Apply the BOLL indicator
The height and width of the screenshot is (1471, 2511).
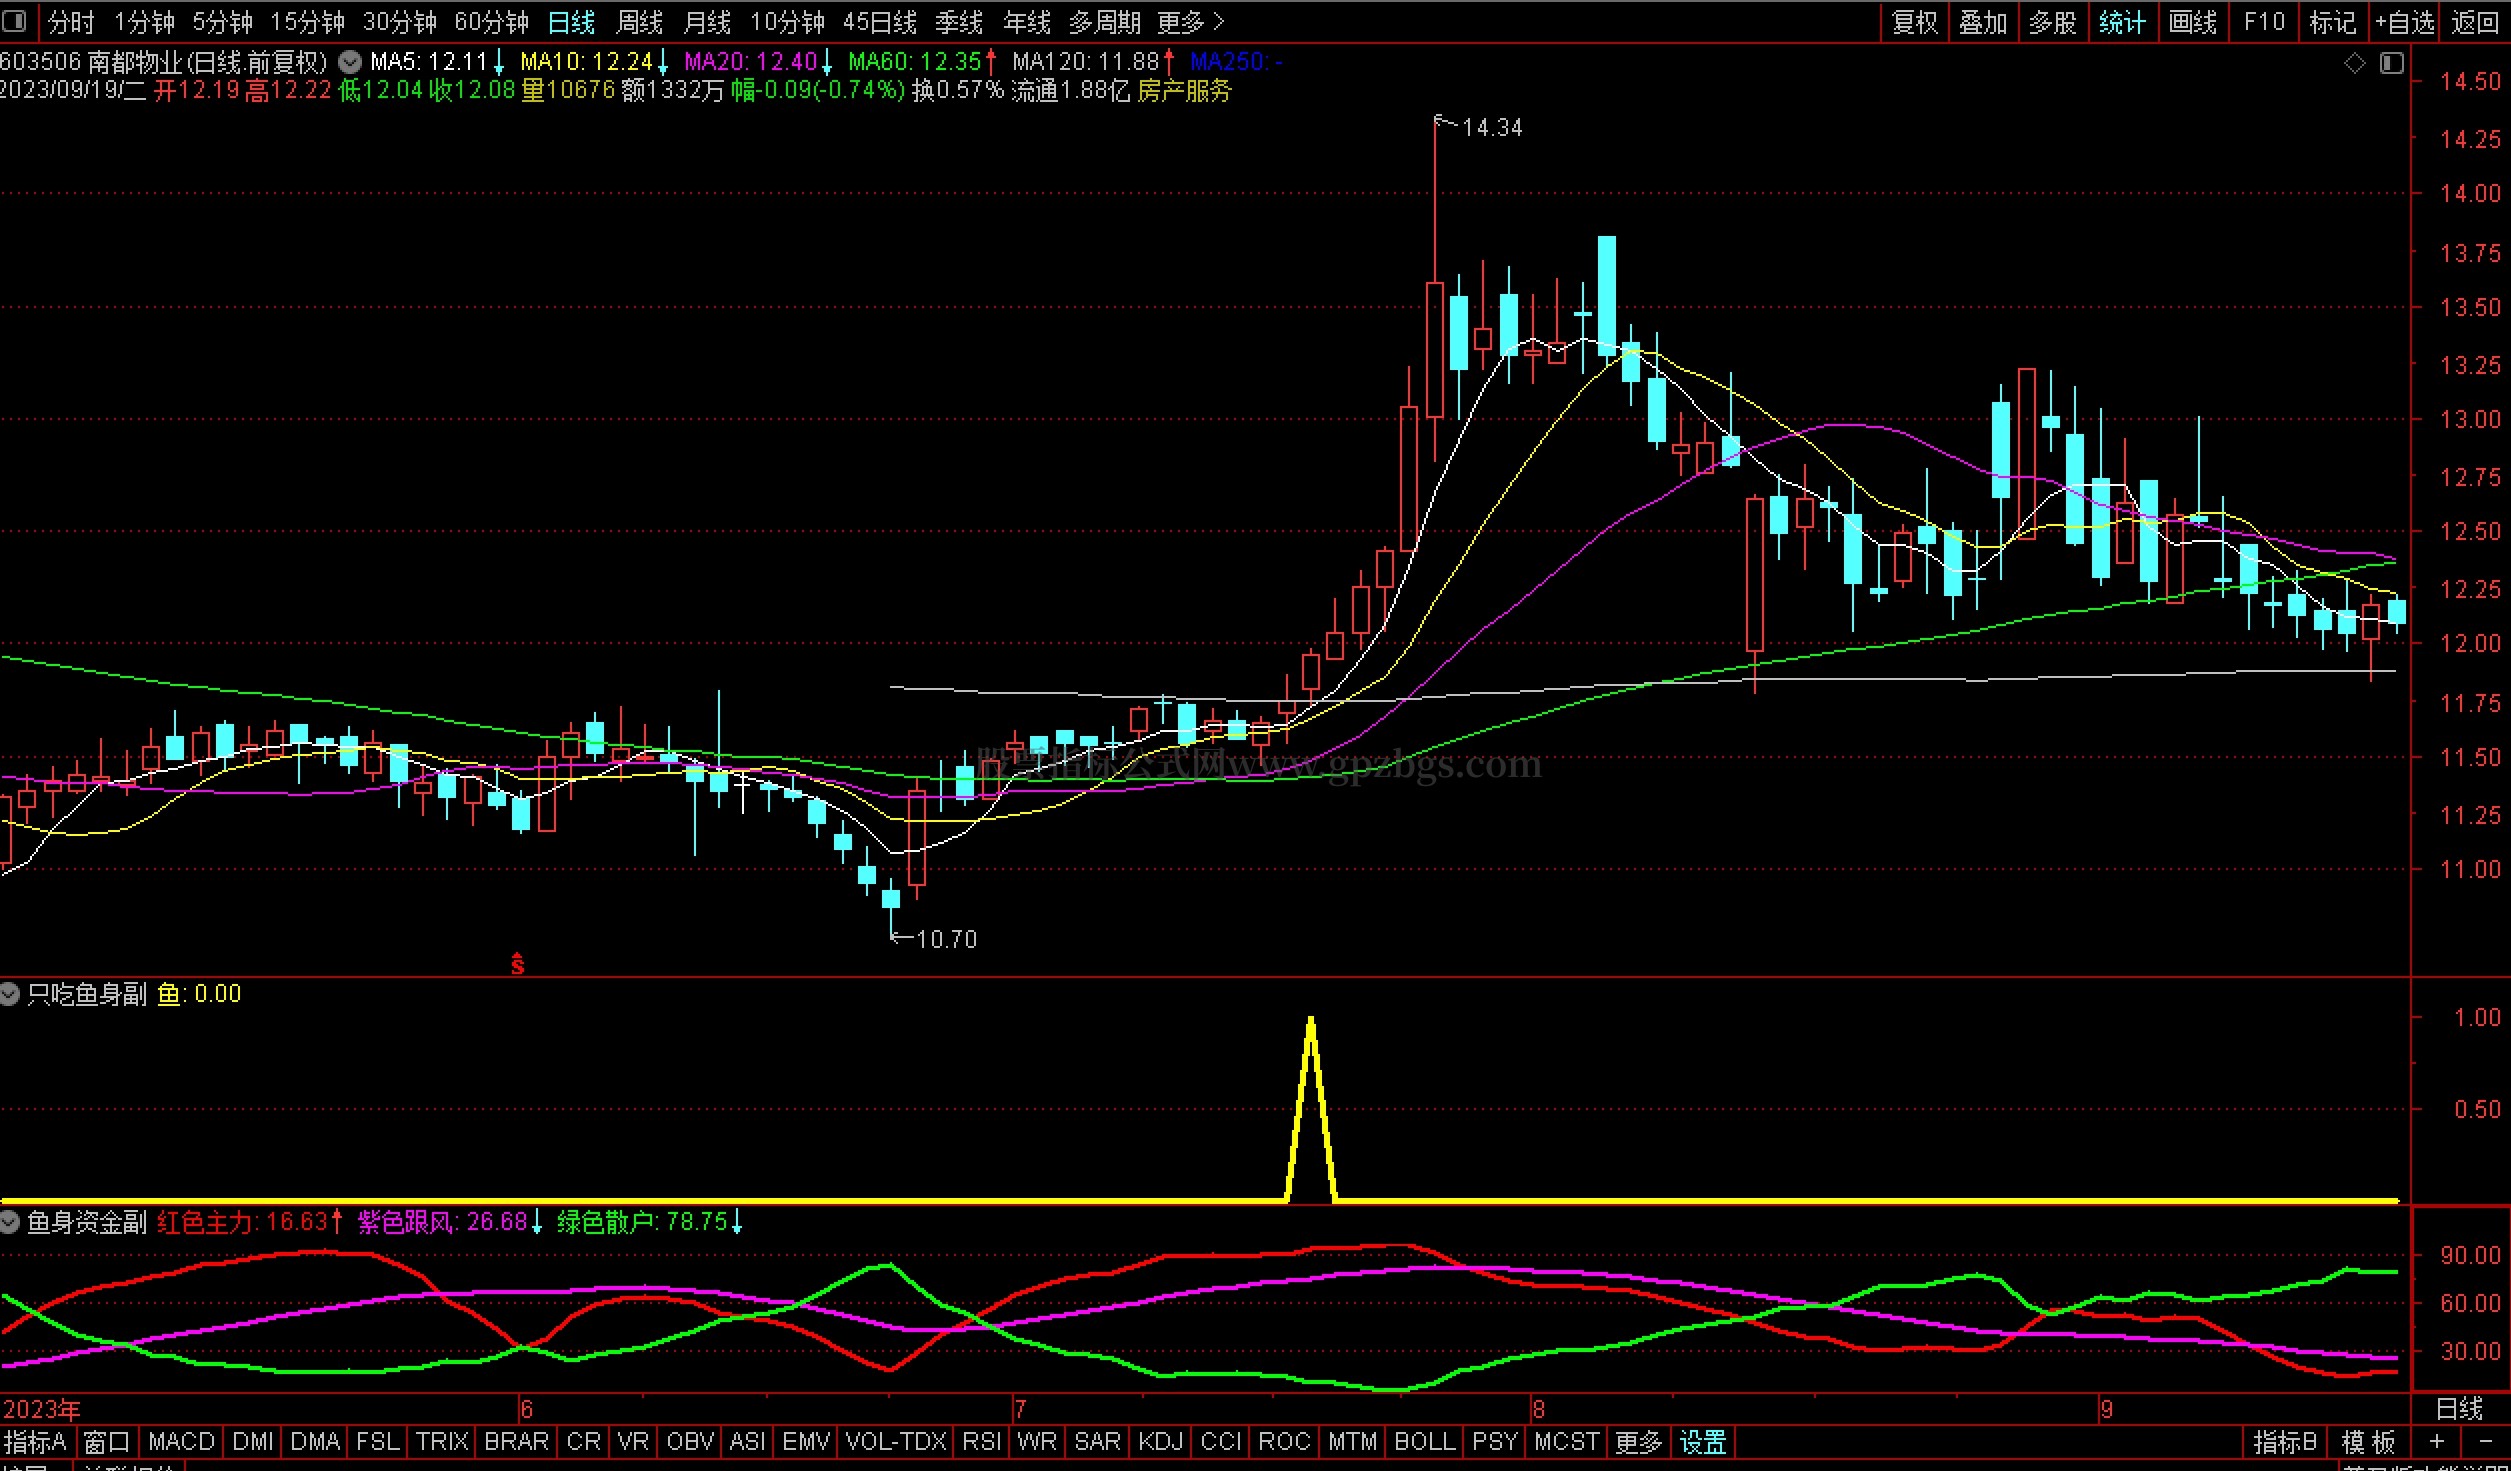pyautogui.click(x=1425, y=1442)
